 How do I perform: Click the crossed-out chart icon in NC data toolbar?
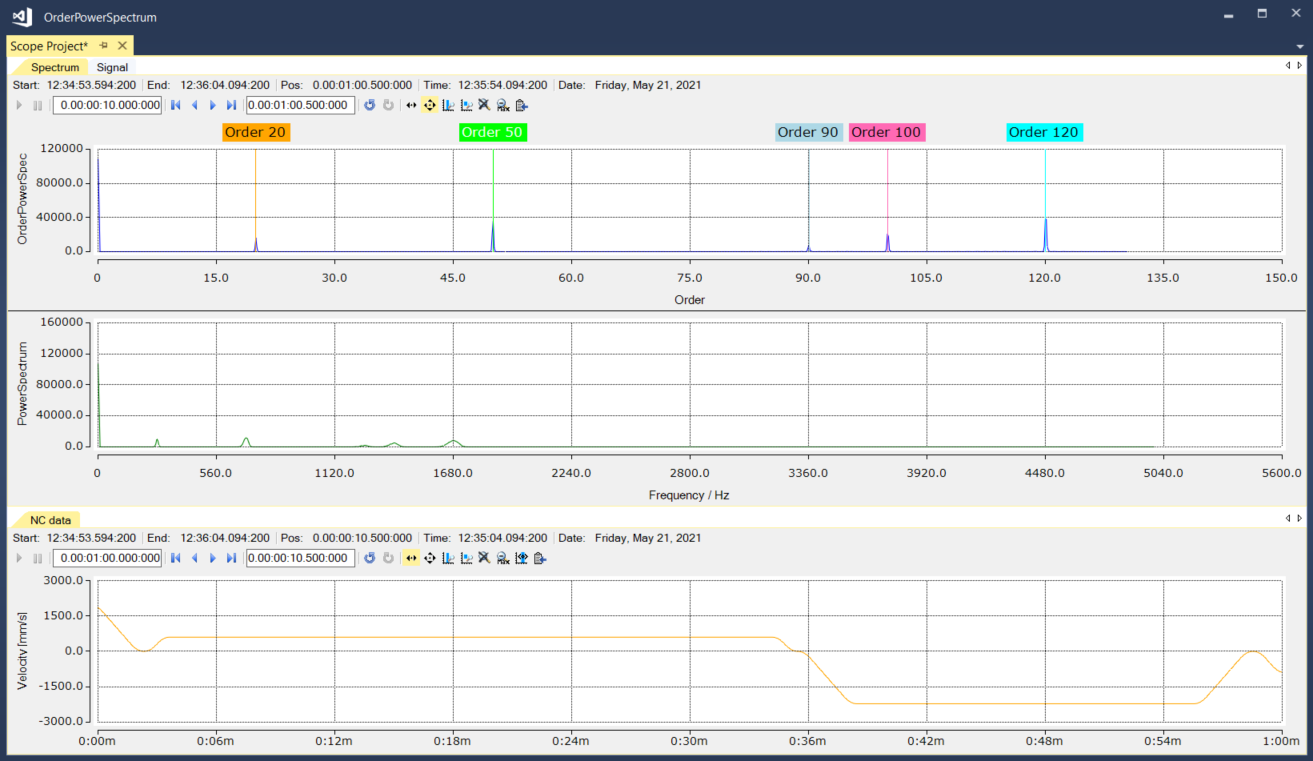(484, 558)
